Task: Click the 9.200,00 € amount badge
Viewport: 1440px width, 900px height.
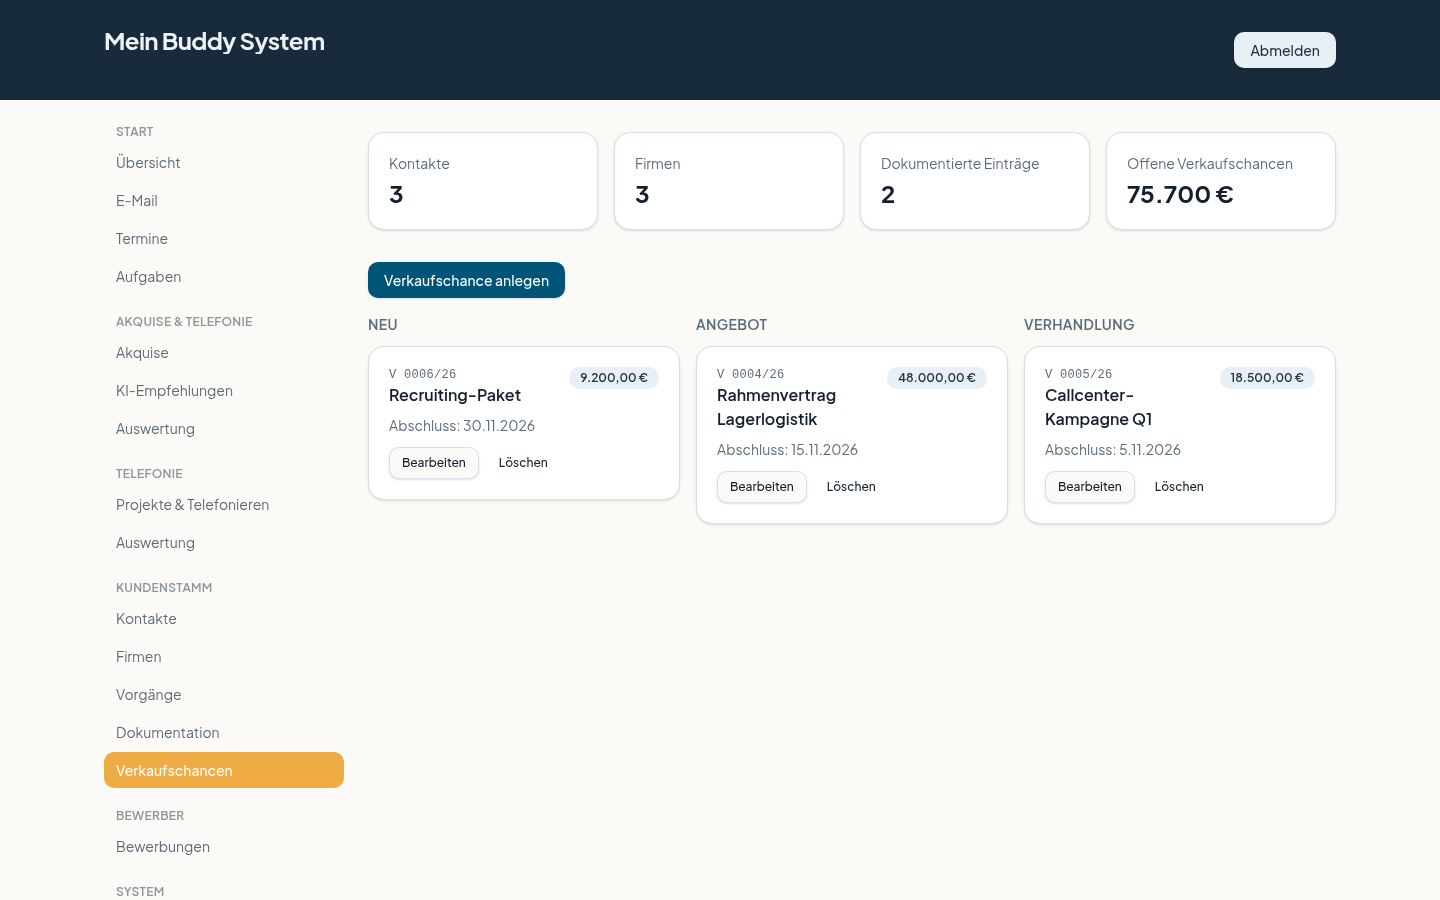Action: (x=614, y=378)
